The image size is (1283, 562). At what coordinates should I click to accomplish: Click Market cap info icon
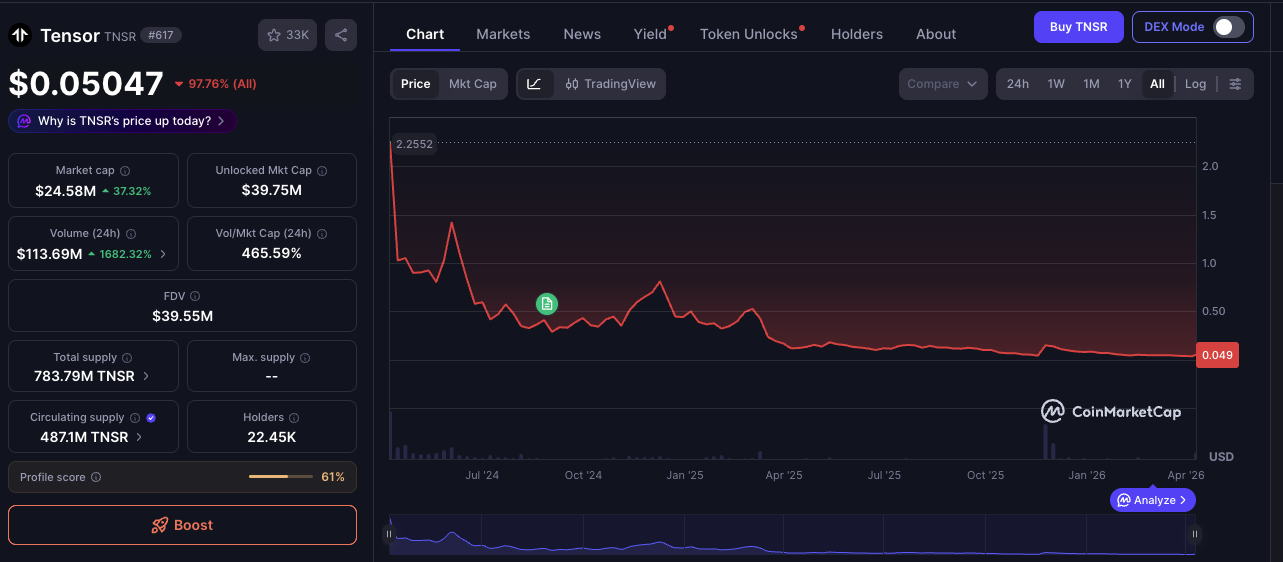[x=125, y=171]
